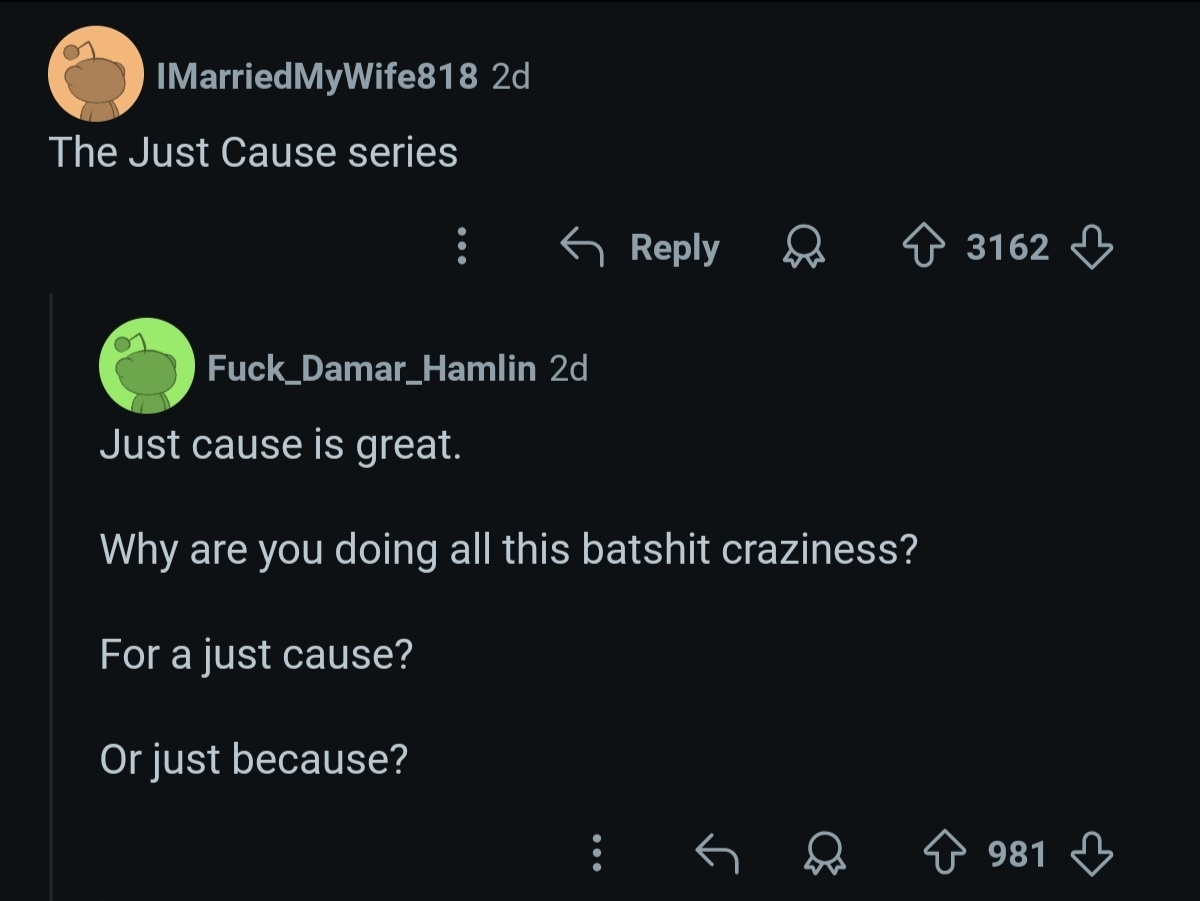The width and height of the screenshot is (1200, 901).
Task: Collapse the reply thread using the vertical line
Action: coord(51,600)
